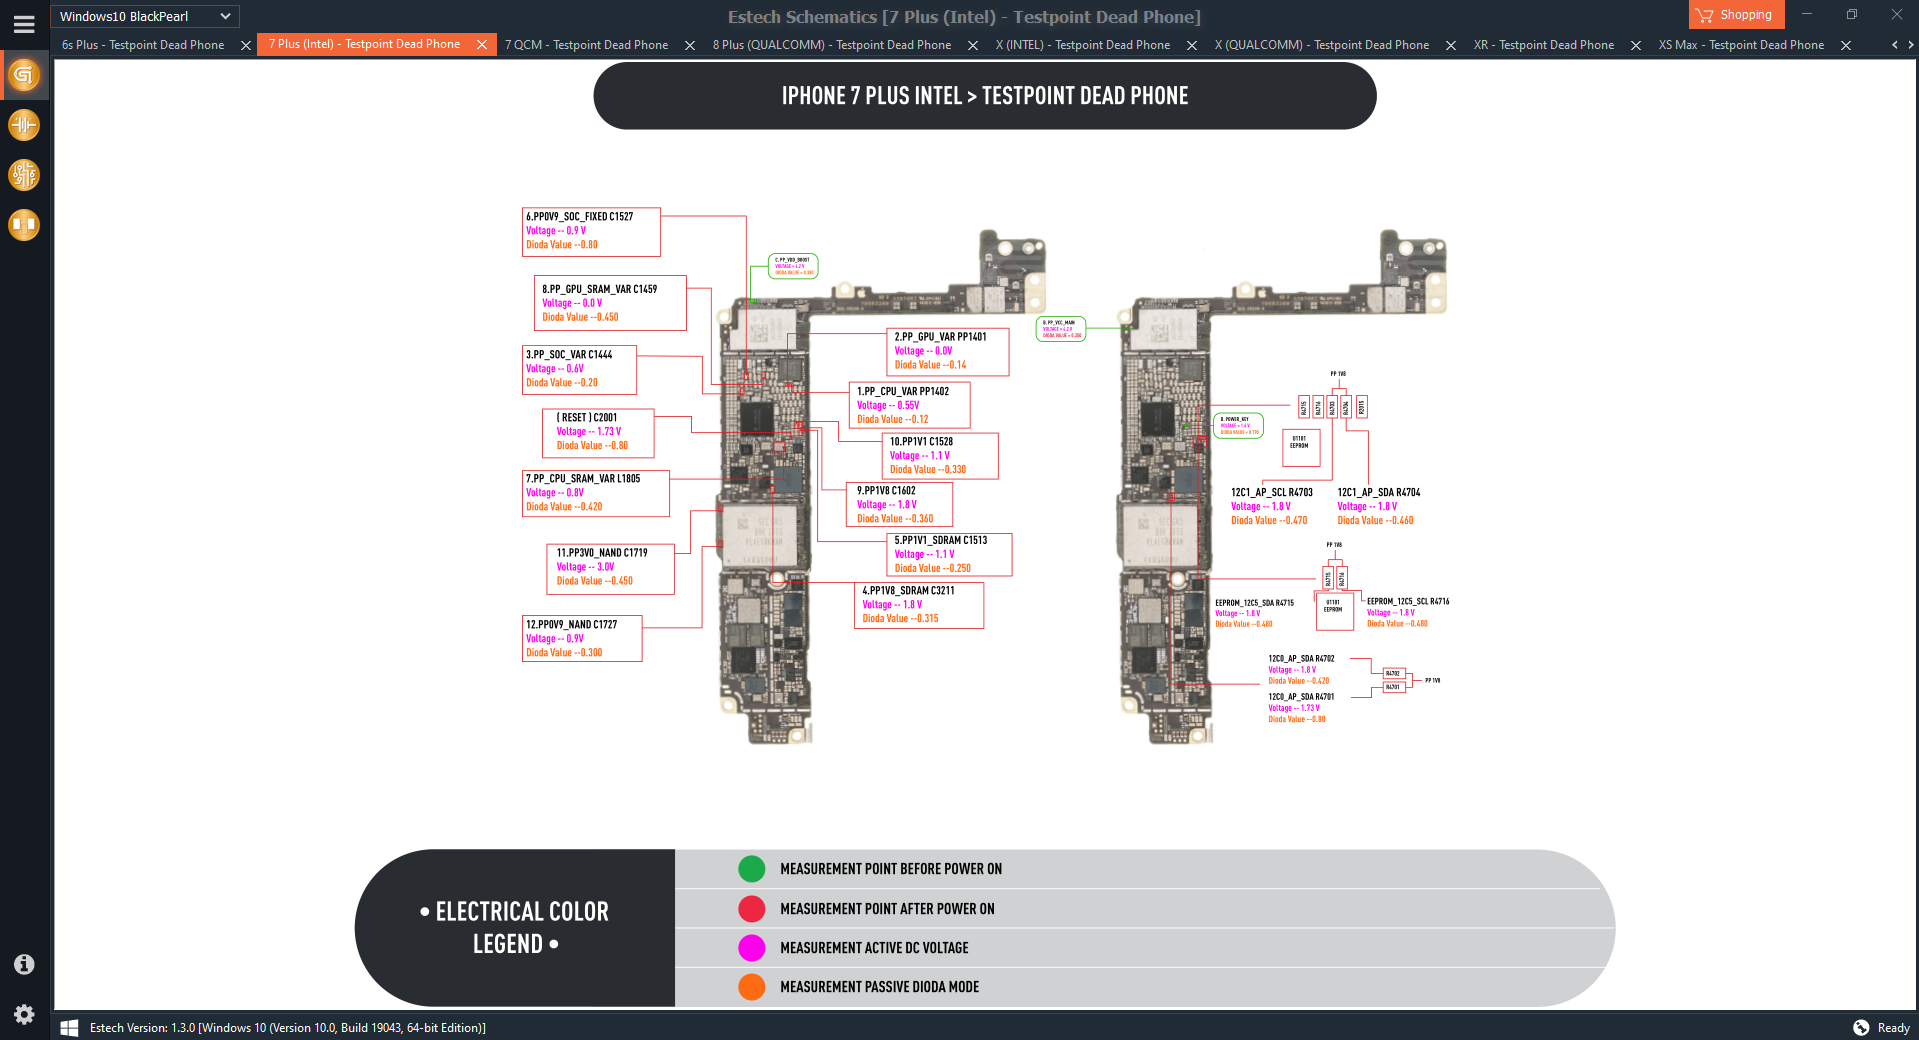Close the 8 Plus (QUALCOMM) tab

[973, 45]
